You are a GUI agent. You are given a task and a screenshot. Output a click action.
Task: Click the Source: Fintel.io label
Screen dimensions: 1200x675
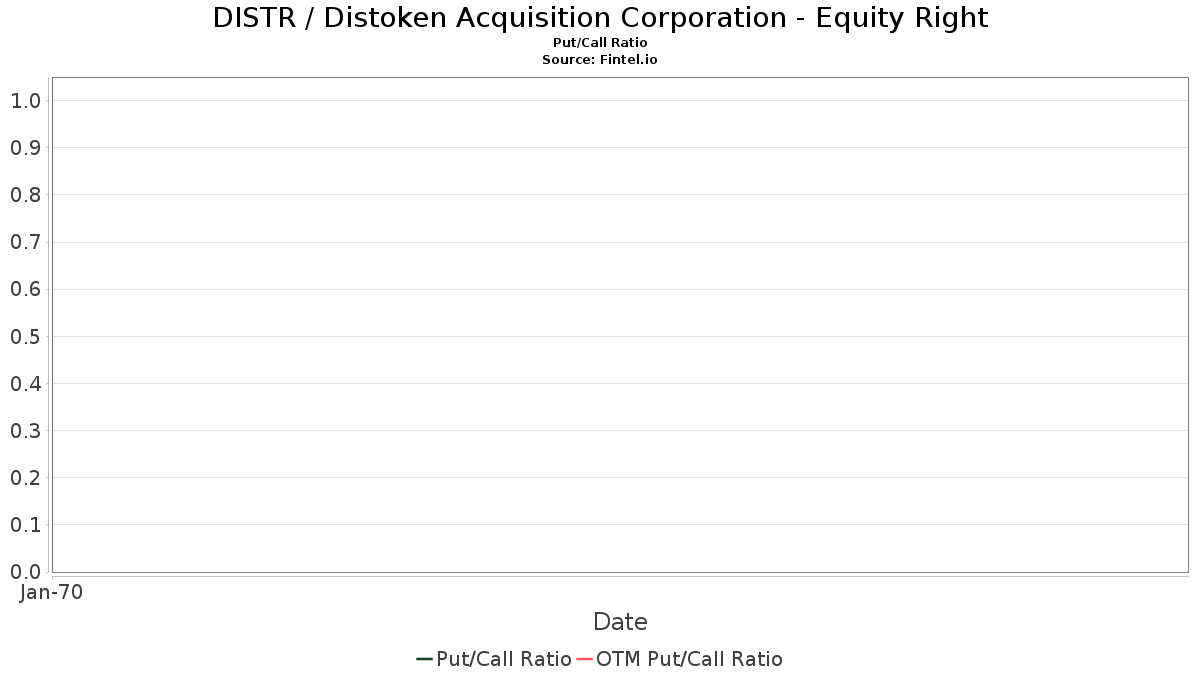click(600, 60)
